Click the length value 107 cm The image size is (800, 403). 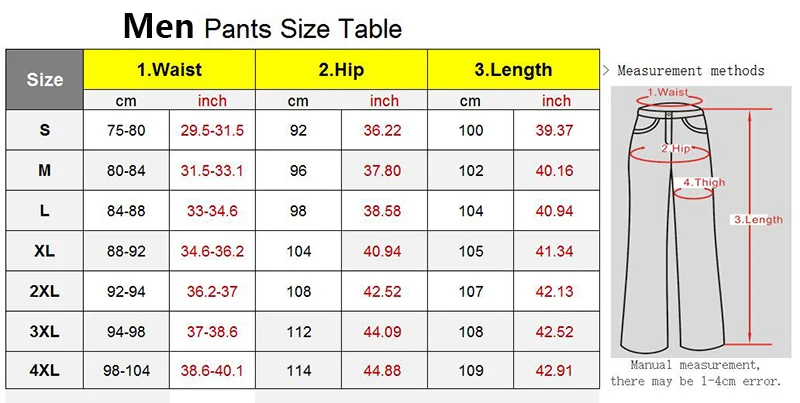click(x=470, y=291)
